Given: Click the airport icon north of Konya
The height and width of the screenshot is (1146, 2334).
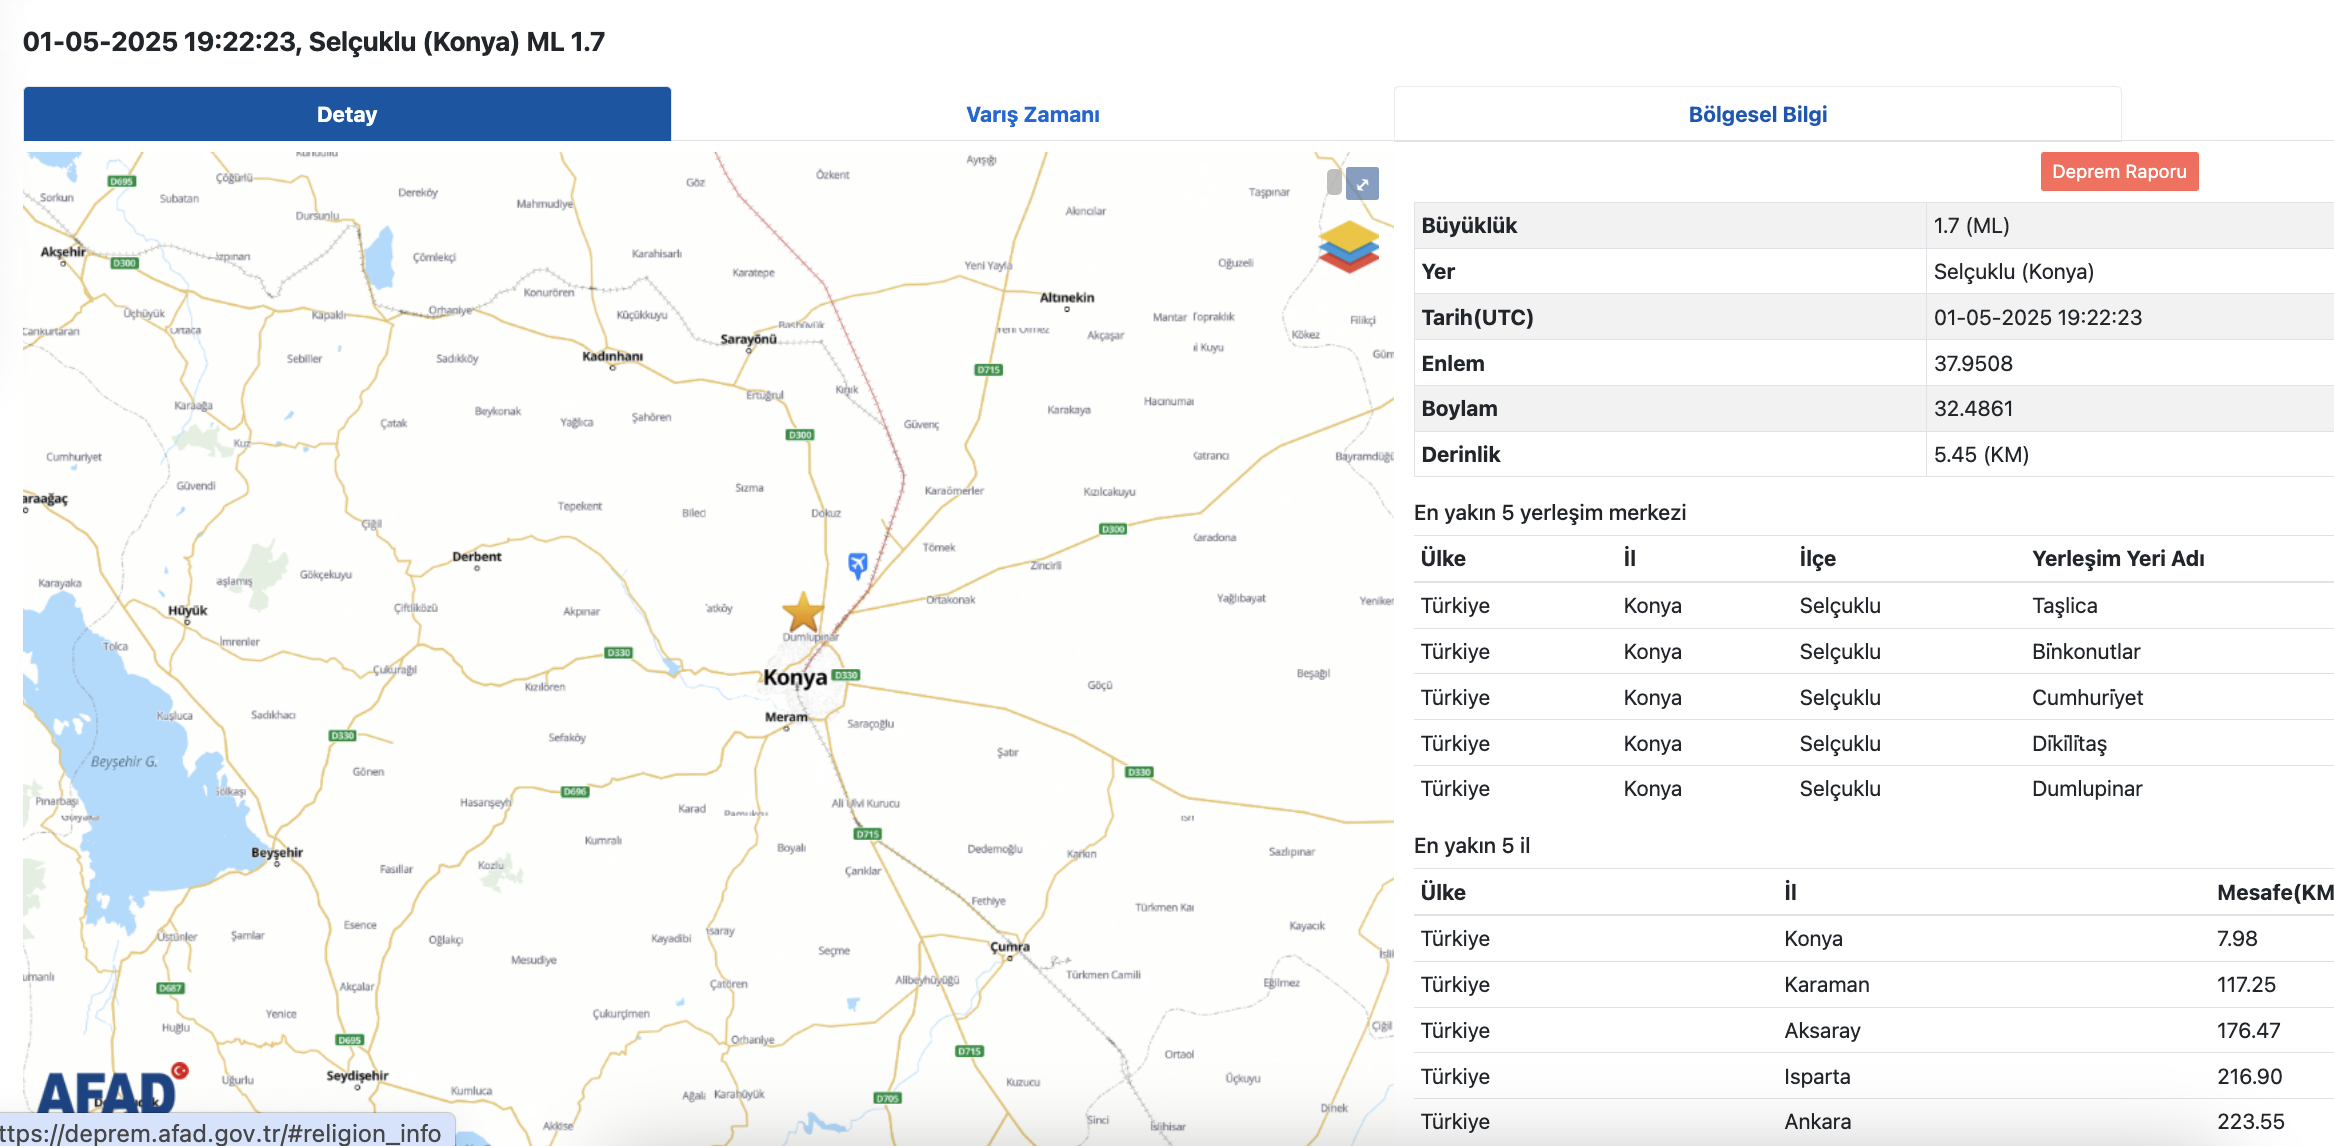Looking at the screenshot, I should [x=857, y=565].
